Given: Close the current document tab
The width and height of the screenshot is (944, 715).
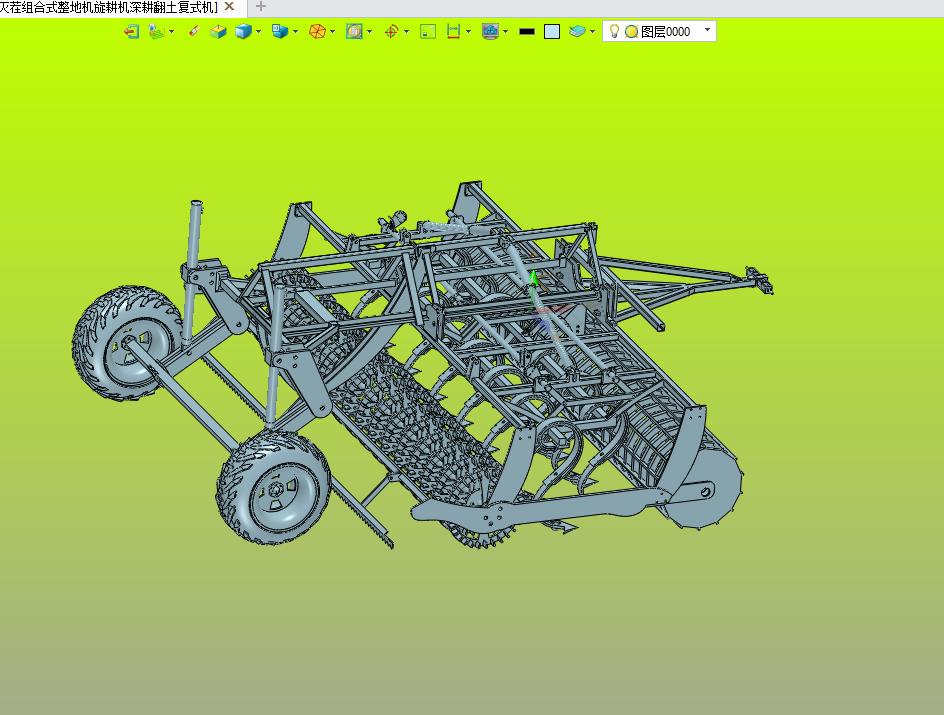Looking at the screenshot, I should pos(229,7).
